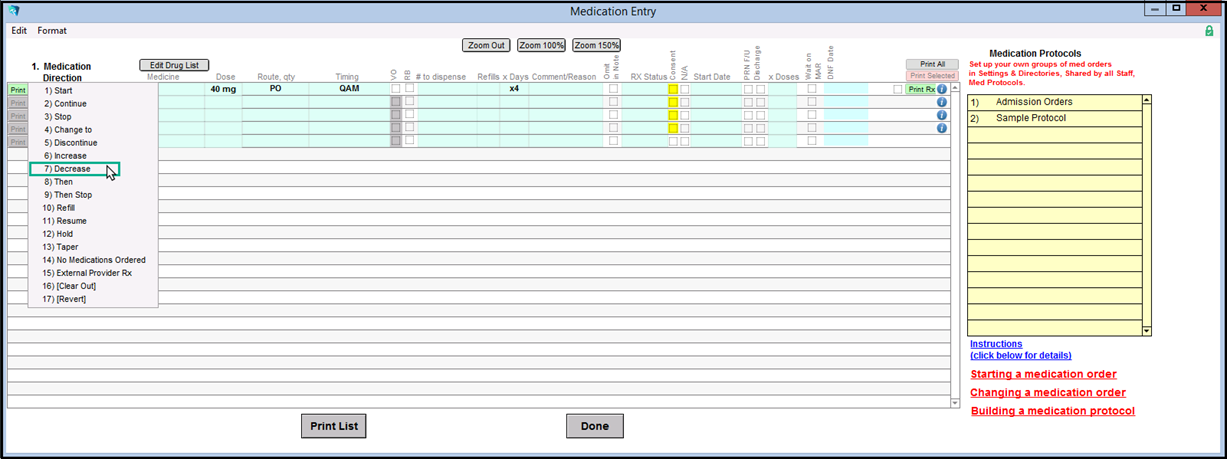Open the Format menu
The image size is (1227, 459).
point(52,31)
